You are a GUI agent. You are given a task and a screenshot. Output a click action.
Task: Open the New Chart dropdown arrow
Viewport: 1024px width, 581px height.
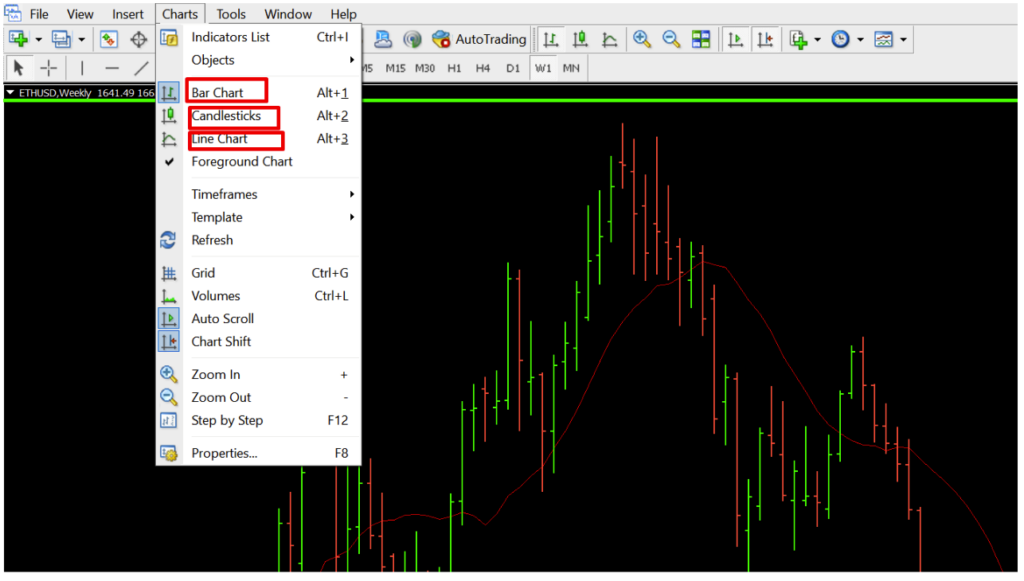coord(39,40)
